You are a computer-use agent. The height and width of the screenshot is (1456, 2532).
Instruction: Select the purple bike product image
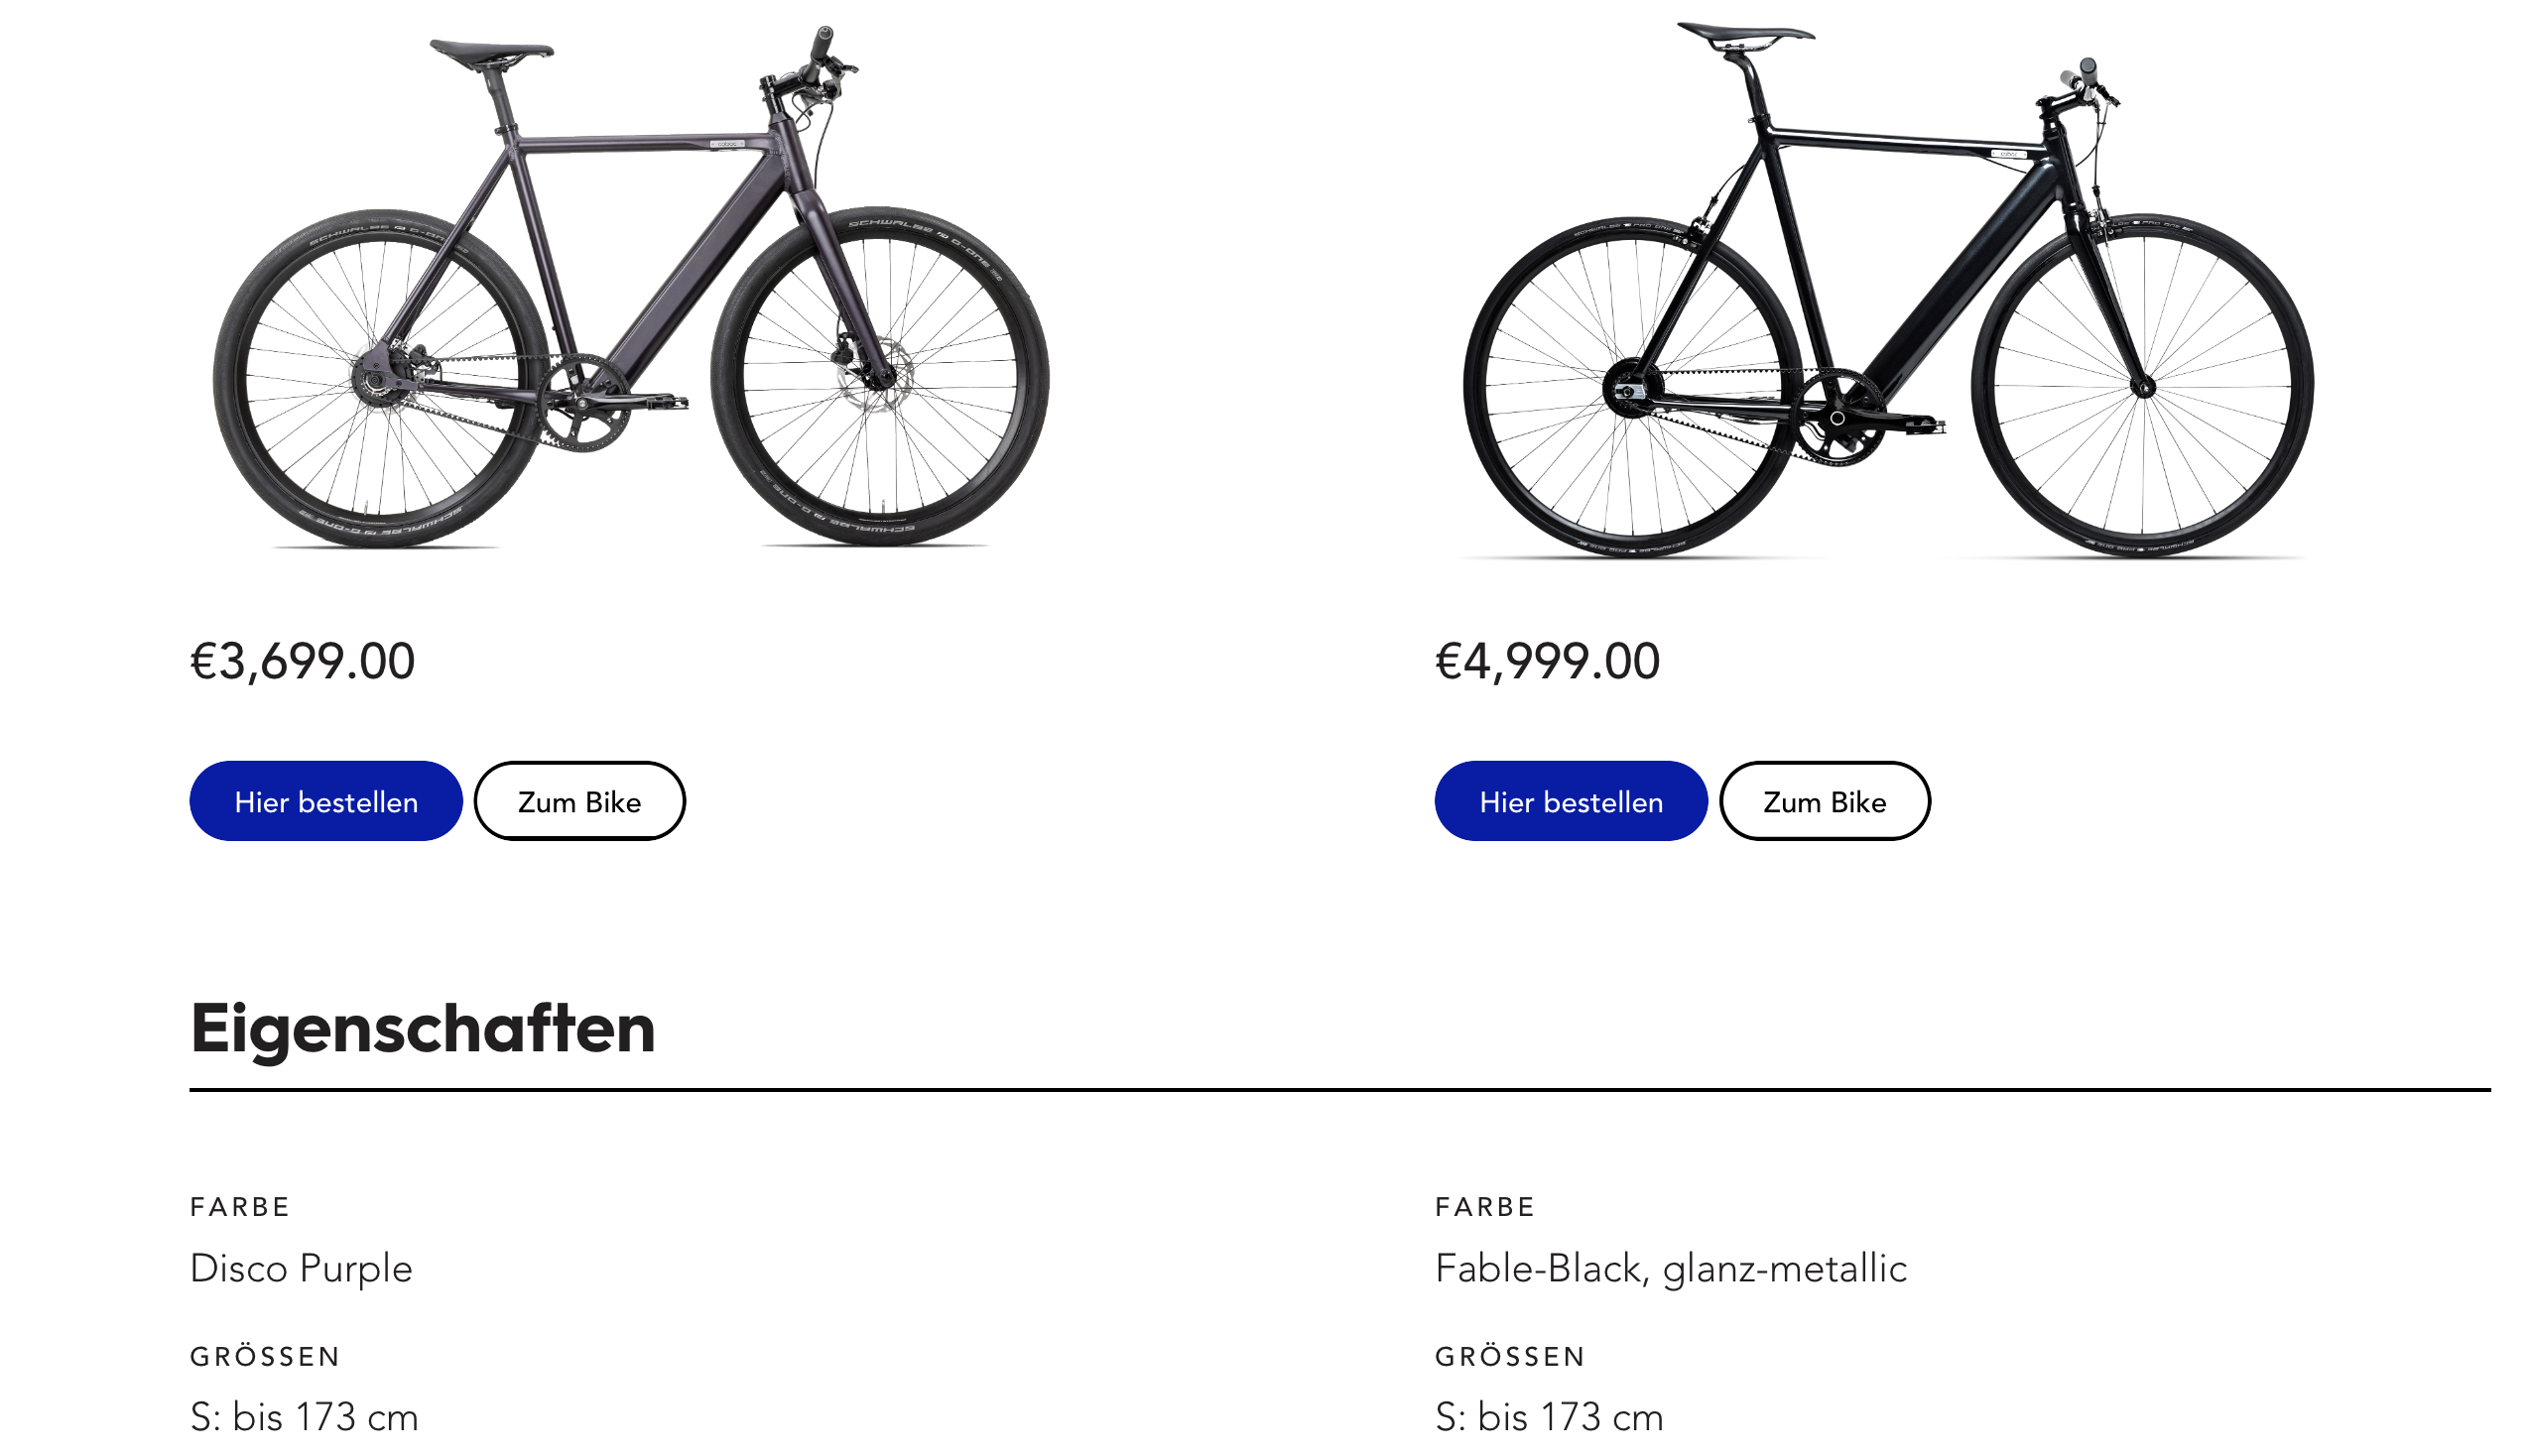point(631,287)
